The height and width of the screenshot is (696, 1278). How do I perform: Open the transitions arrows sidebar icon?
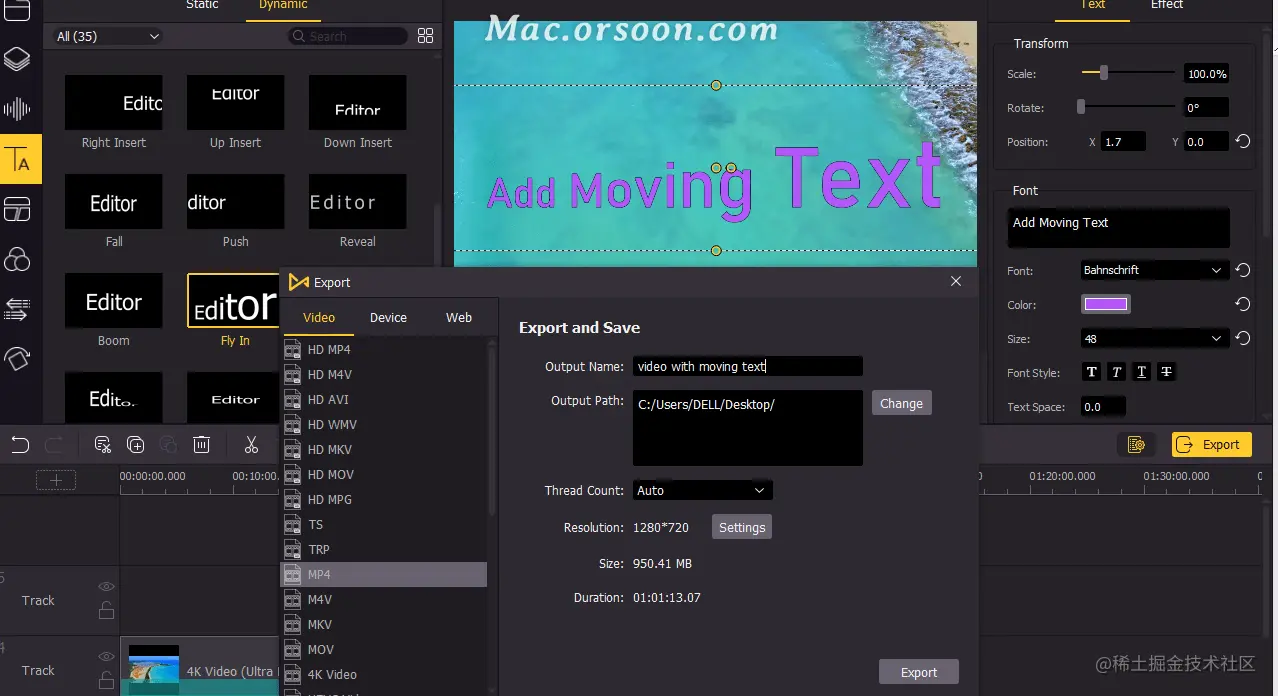coord(17,309)
